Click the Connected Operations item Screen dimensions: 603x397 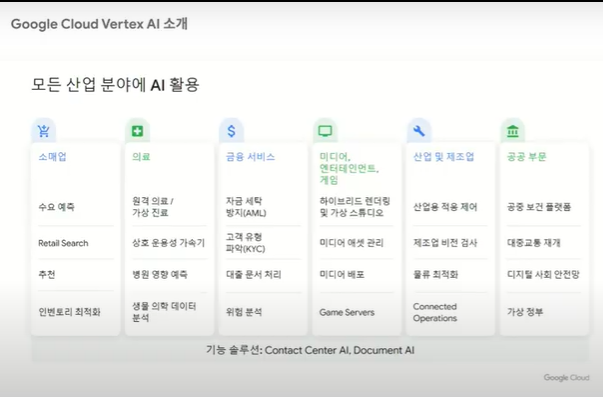click(435, 312)
